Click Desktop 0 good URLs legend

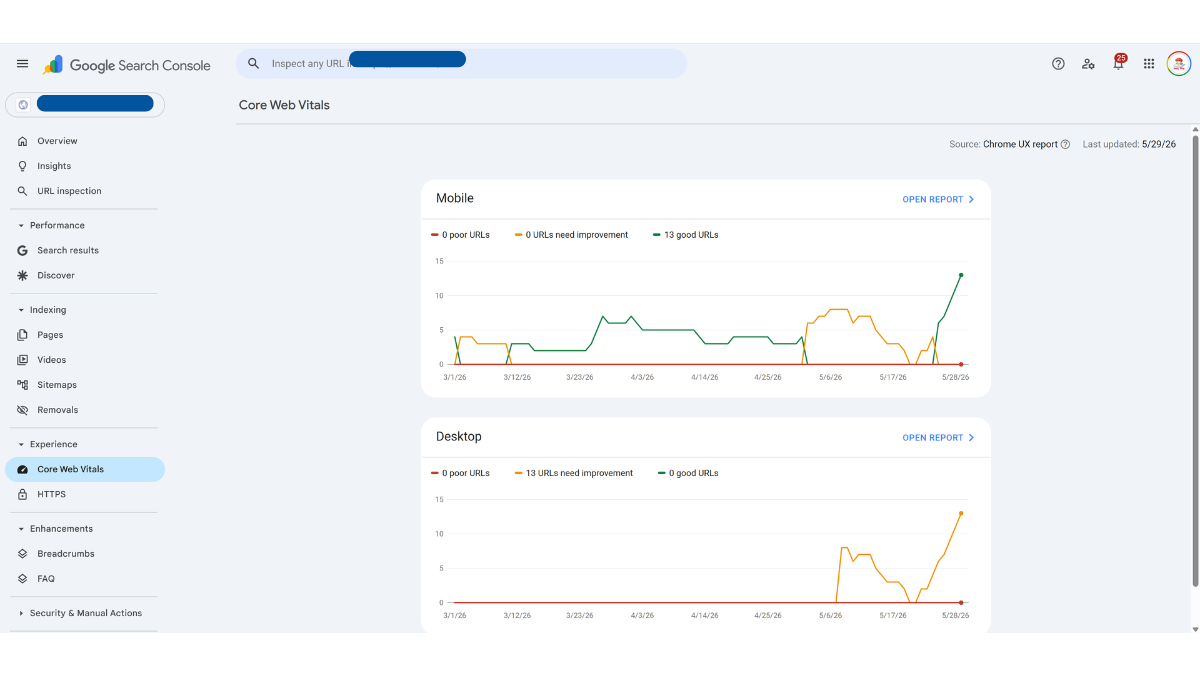point(688,473)
